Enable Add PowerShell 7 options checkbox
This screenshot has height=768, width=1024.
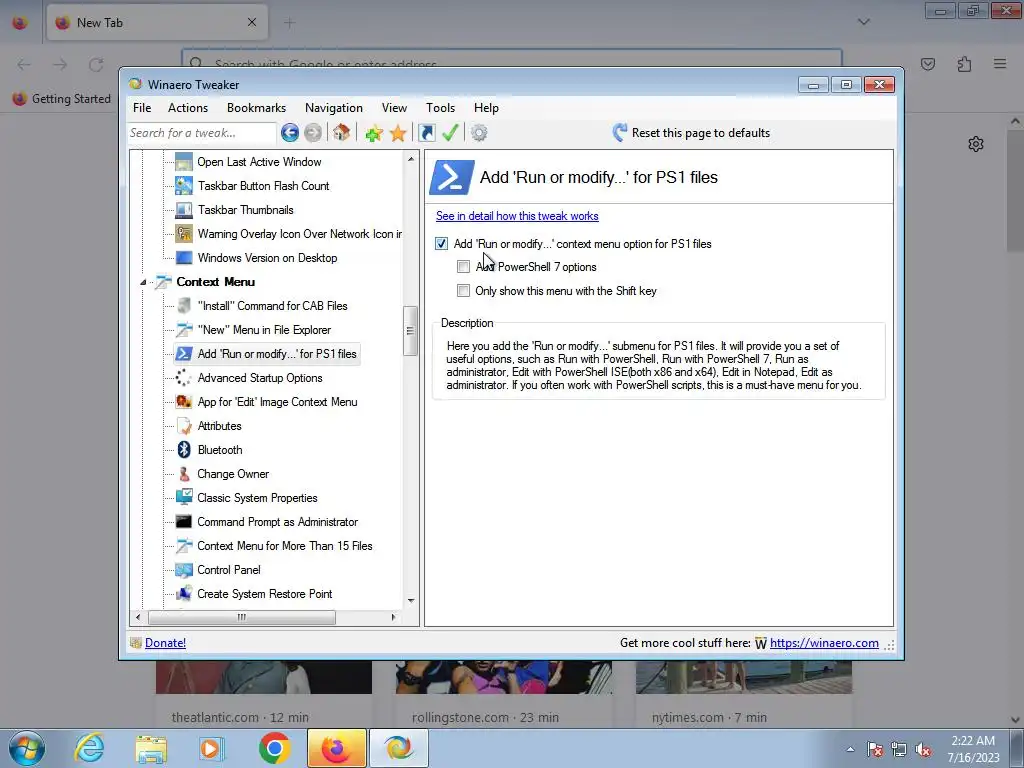click(463, 266)
